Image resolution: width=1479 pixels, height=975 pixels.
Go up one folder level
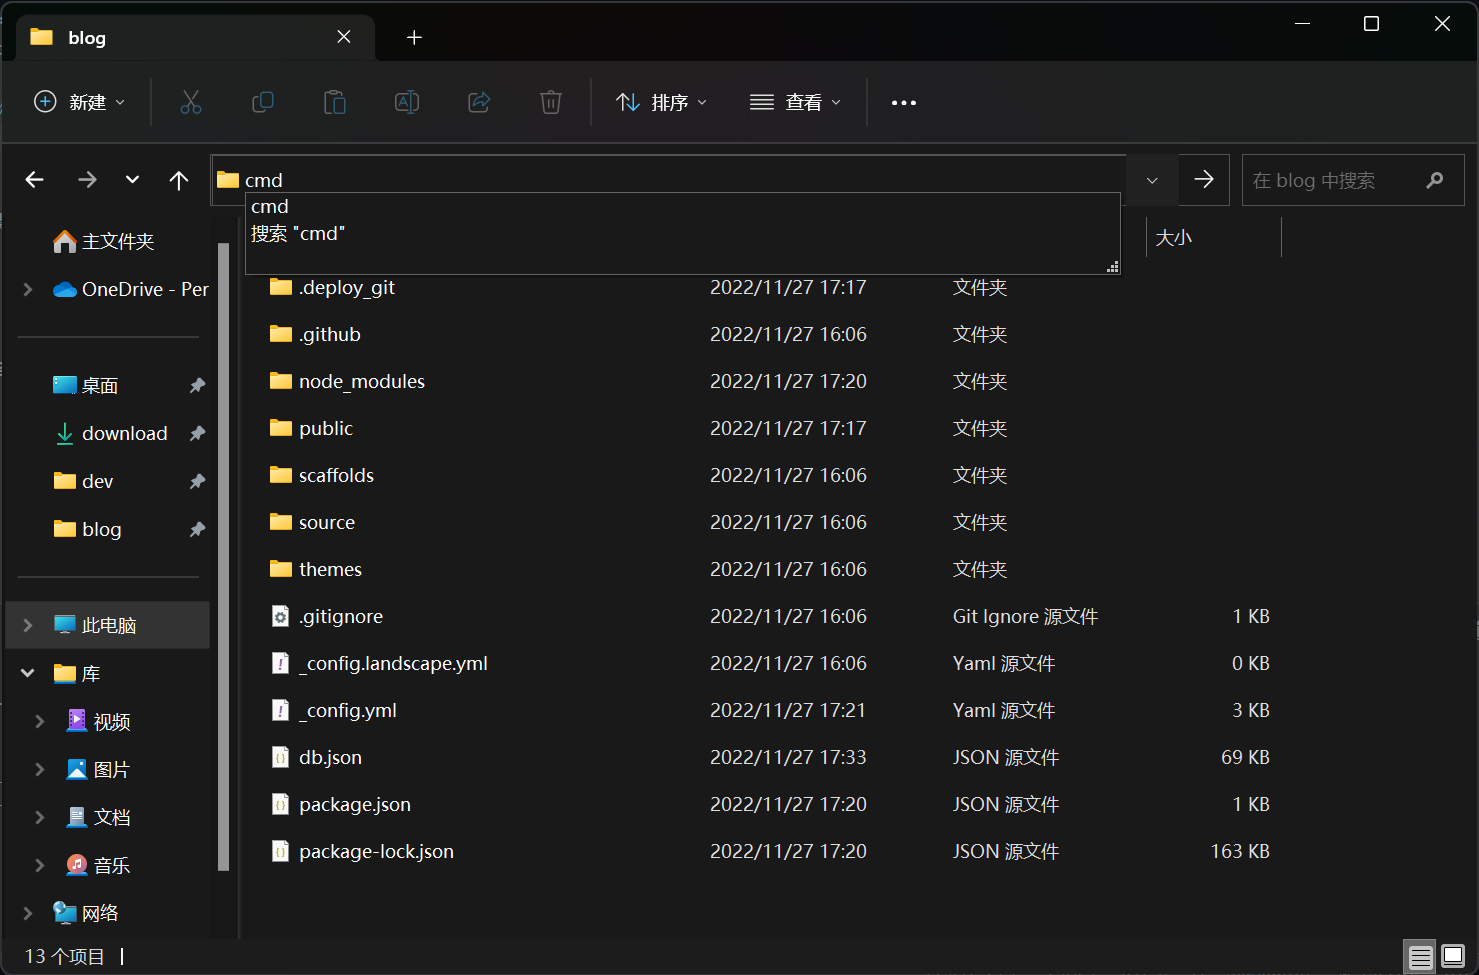(x=179, y=180)
